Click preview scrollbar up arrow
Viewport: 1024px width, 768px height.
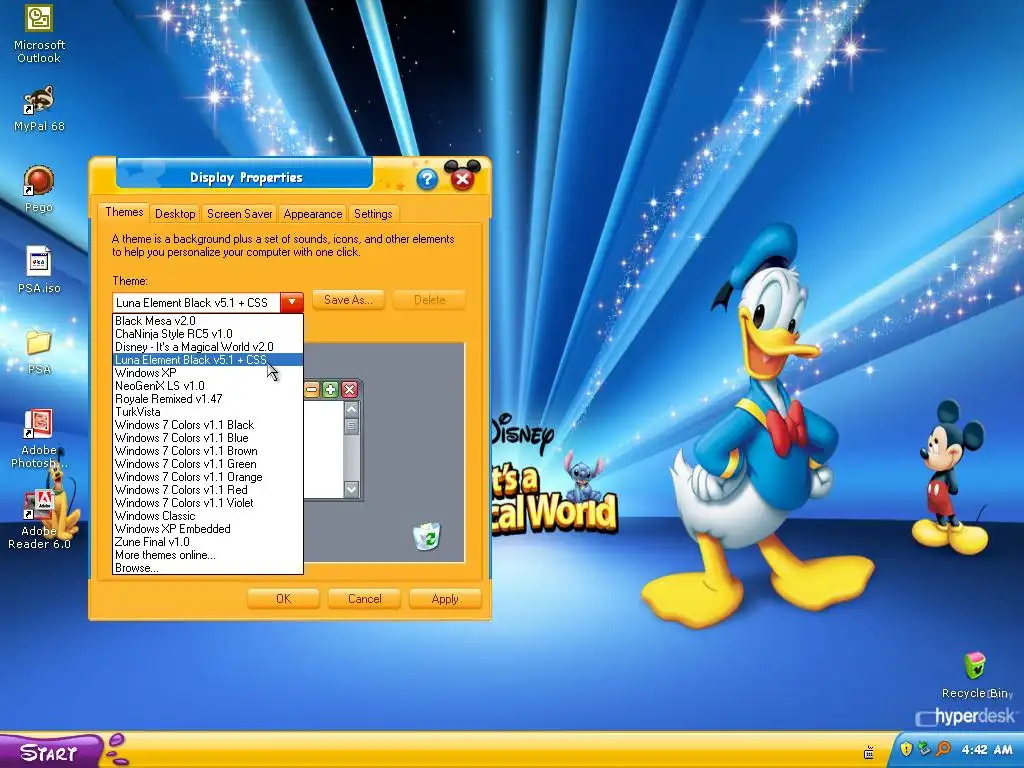[x=351, y=409]
